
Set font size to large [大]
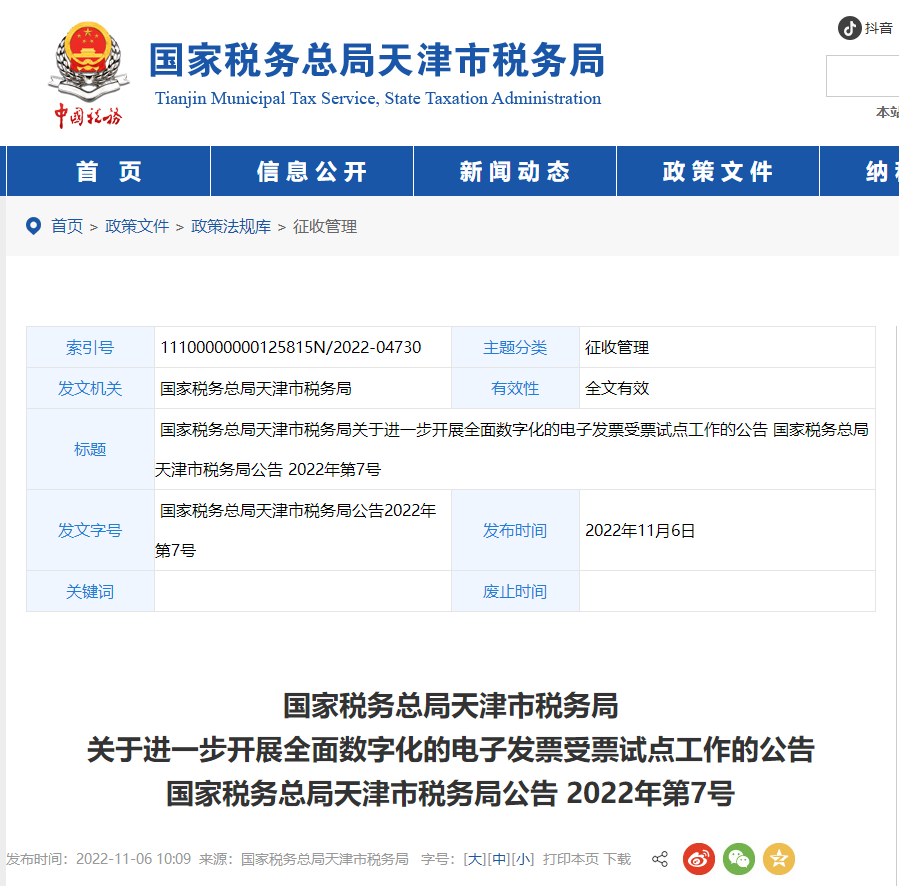475,859
